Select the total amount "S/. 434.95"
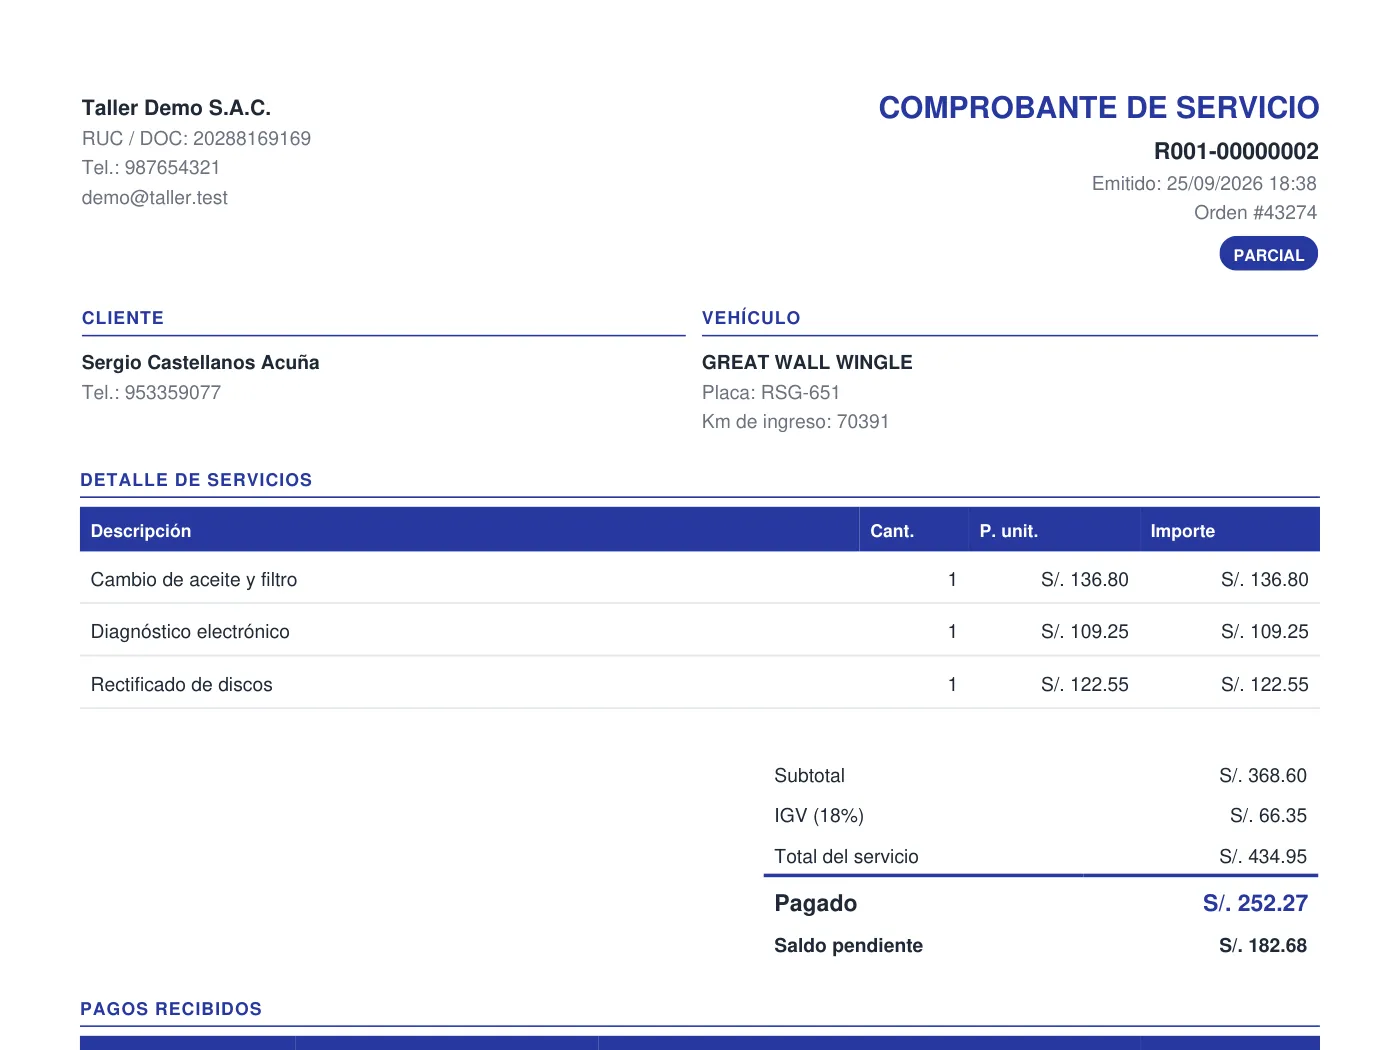Viewport: 1400px width, 1050px height. [1263, 856]
